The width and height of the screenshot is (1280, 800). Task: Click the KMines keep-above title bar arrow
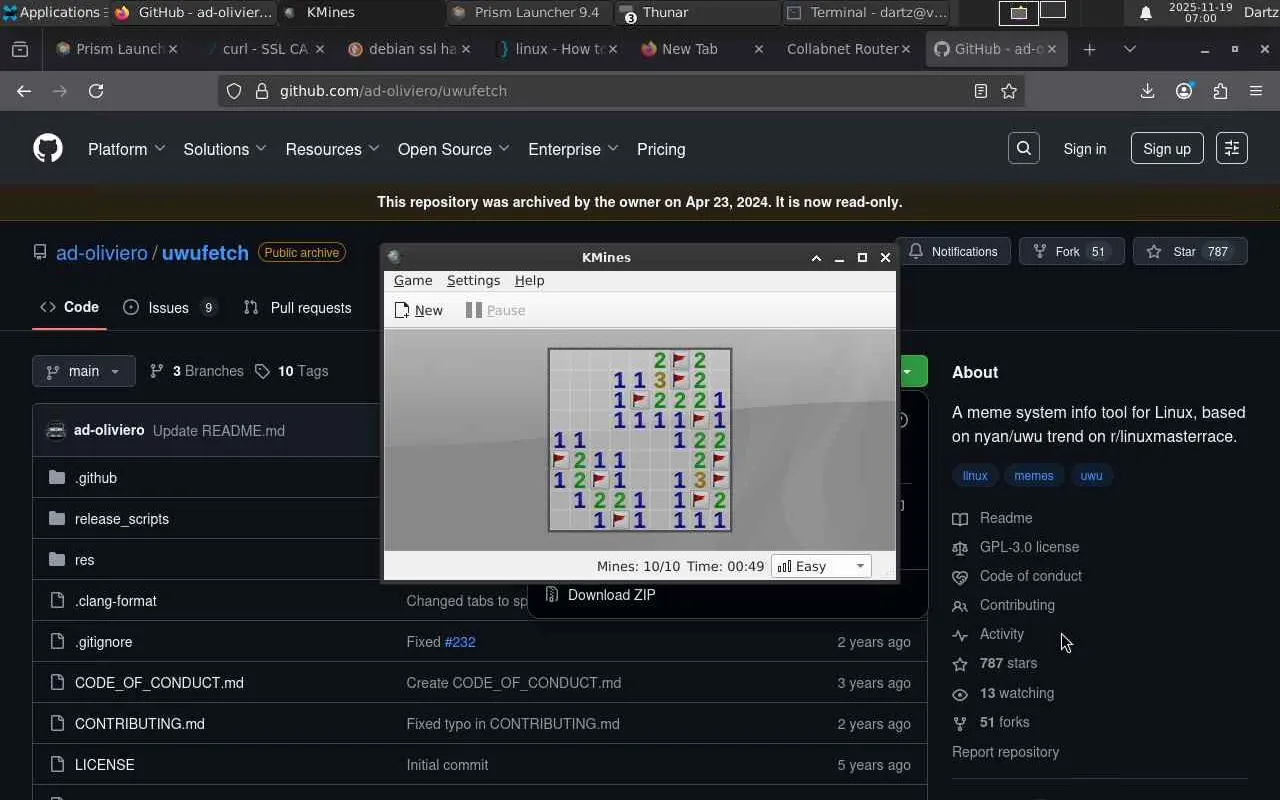click(x=816, y=258)
